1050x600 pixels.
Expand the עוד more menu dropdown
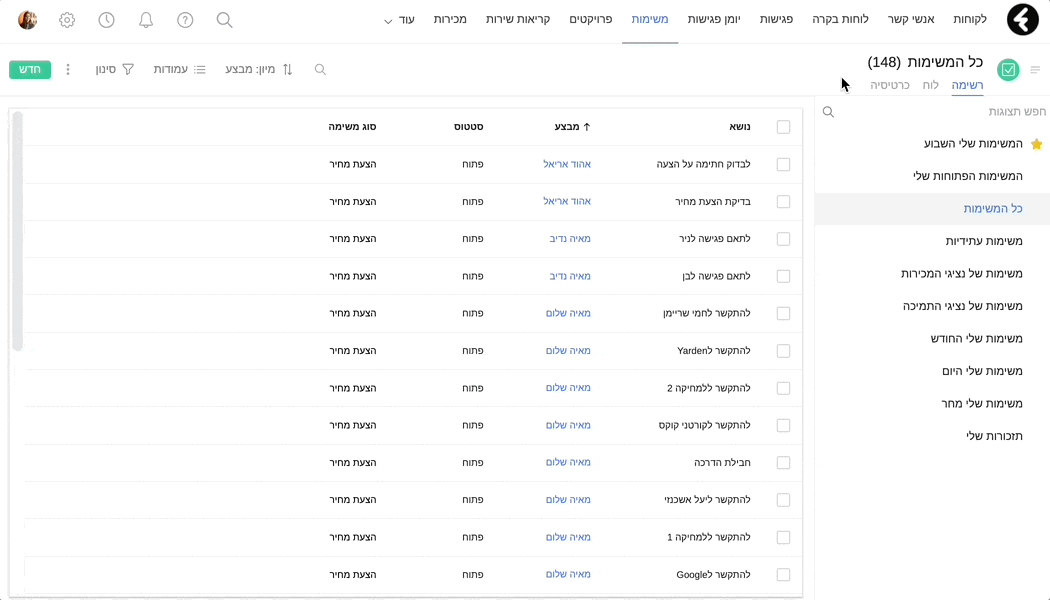pyautogui.click(x=399, y=19)
